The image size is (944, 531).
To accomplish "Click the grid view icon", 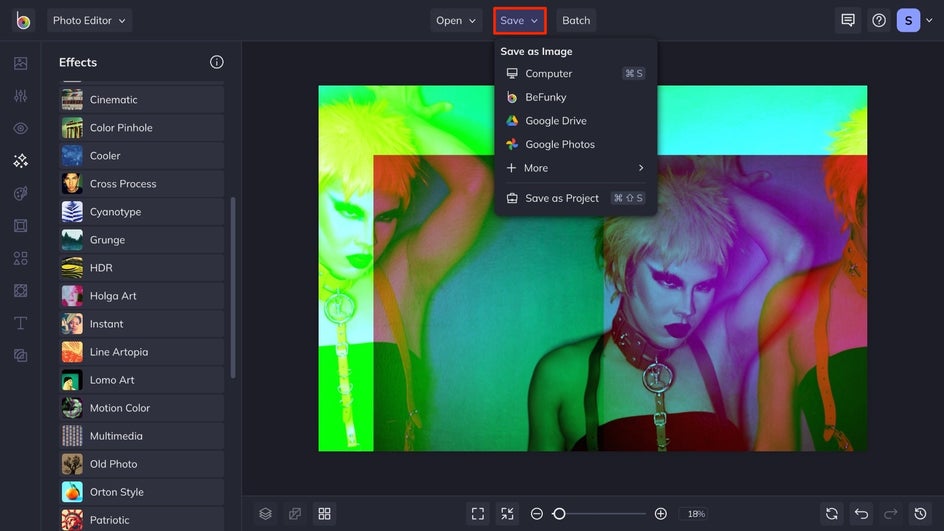I will (324, 514).
